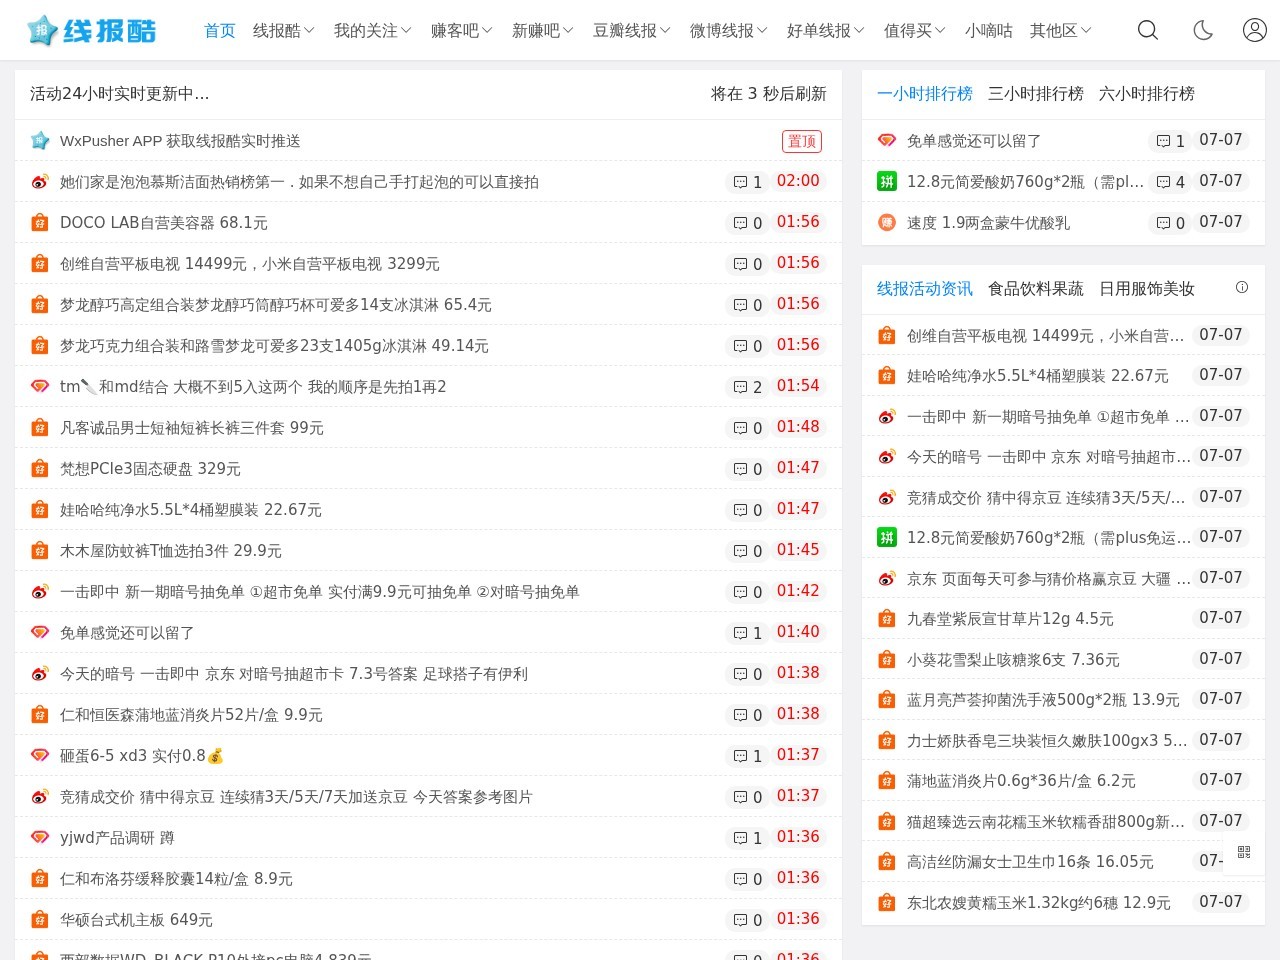Click shopping icon beside DOCO LAB自营美容器
Screen dimensions: 1280x960
40,223
